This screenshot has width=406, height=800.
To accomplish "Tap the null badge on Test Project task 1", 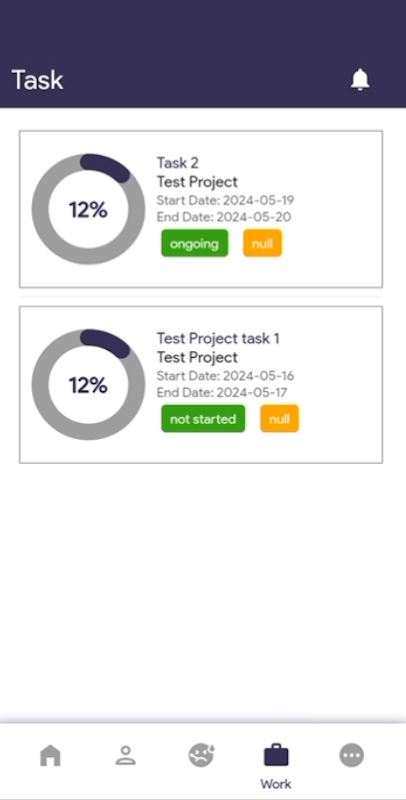I will coord(280,419).
